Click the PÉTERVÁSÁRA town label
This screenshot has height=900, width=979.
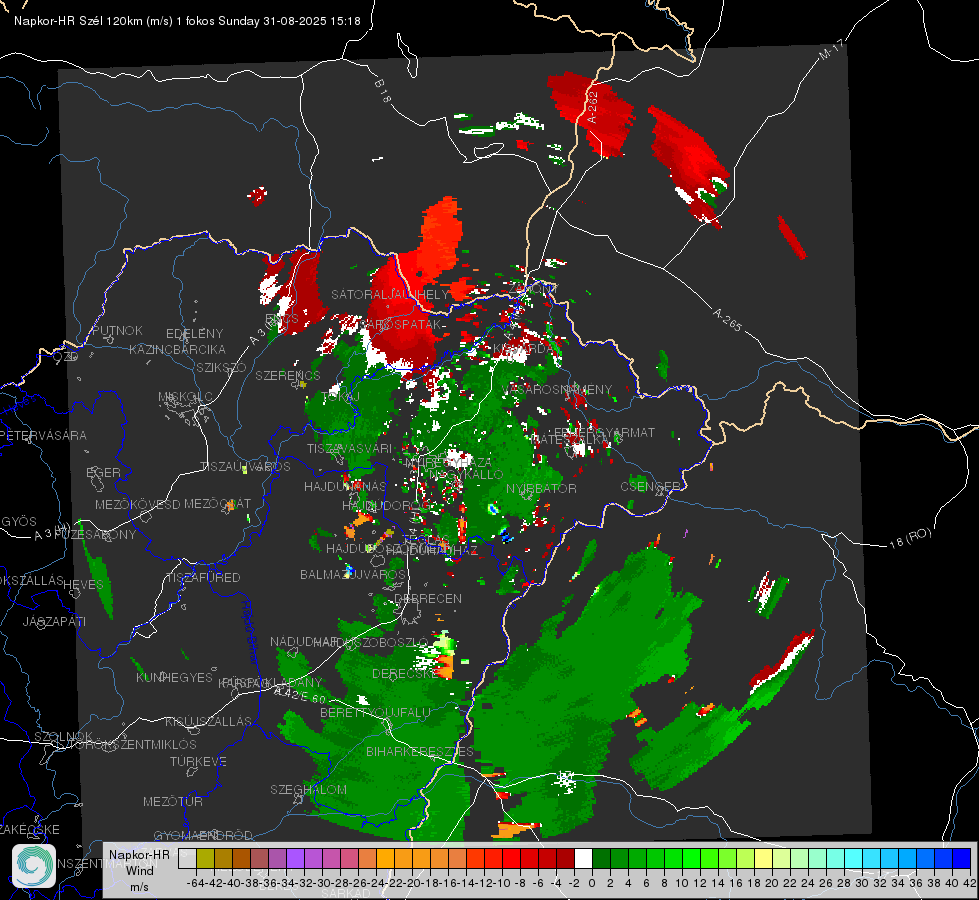click(x=44, y=435)
